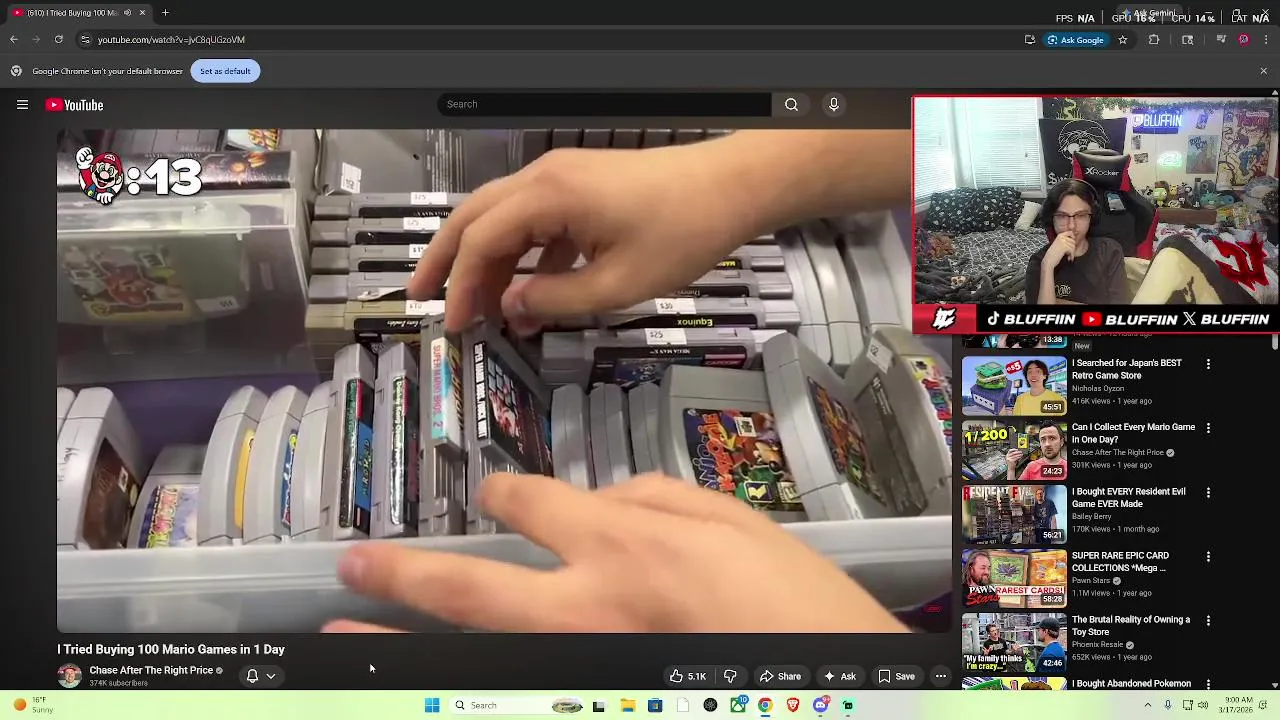Dismiss the default browser infobar
The width and height of the screenshot is (1280, 720).
(x=1263, y=71)
